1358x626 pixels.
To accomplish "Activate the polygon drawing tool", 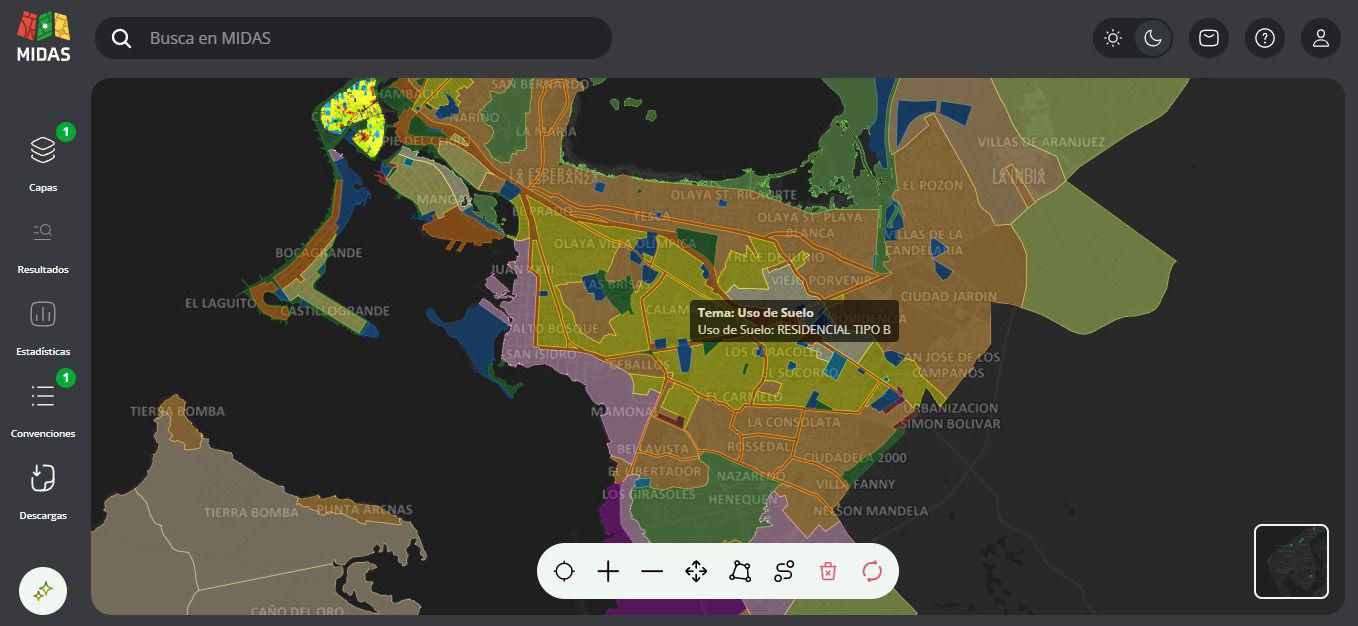I will coord(740,571).
